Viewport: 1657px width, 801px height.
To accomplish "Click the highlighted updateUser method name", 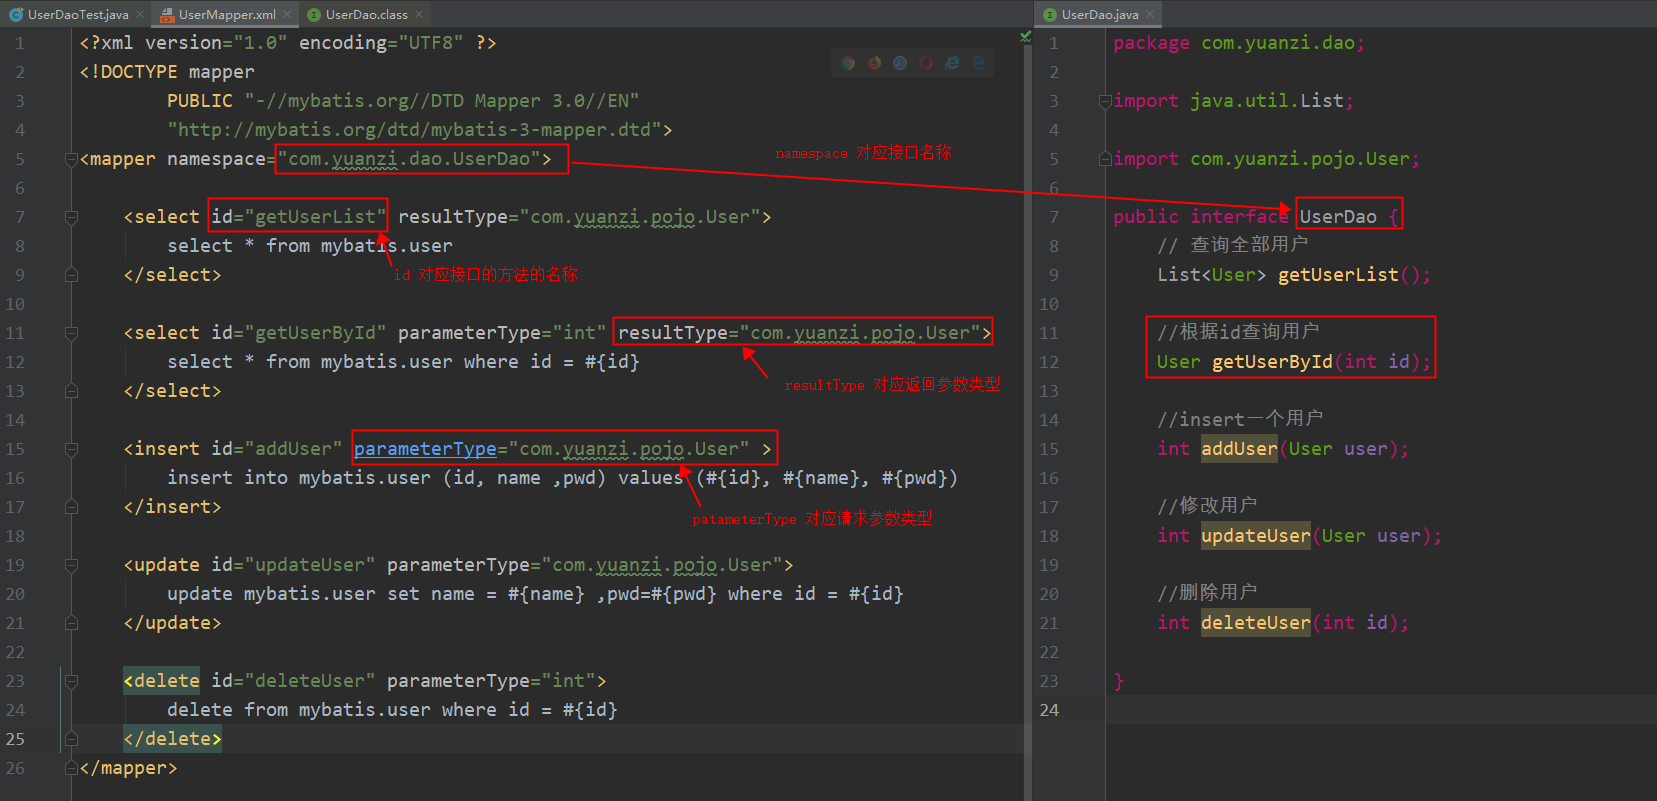I will click(x=1256, y=536).
